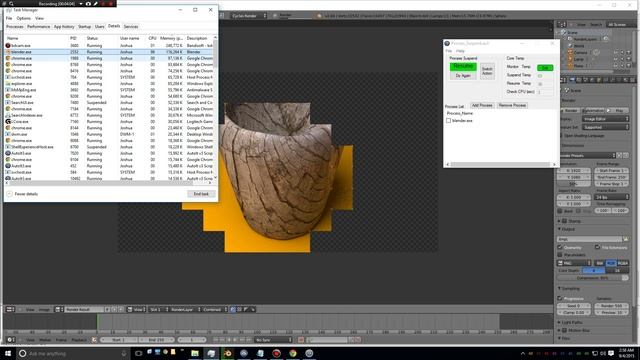Open the Cycles Render engine dropdown

tap(249, 16)
